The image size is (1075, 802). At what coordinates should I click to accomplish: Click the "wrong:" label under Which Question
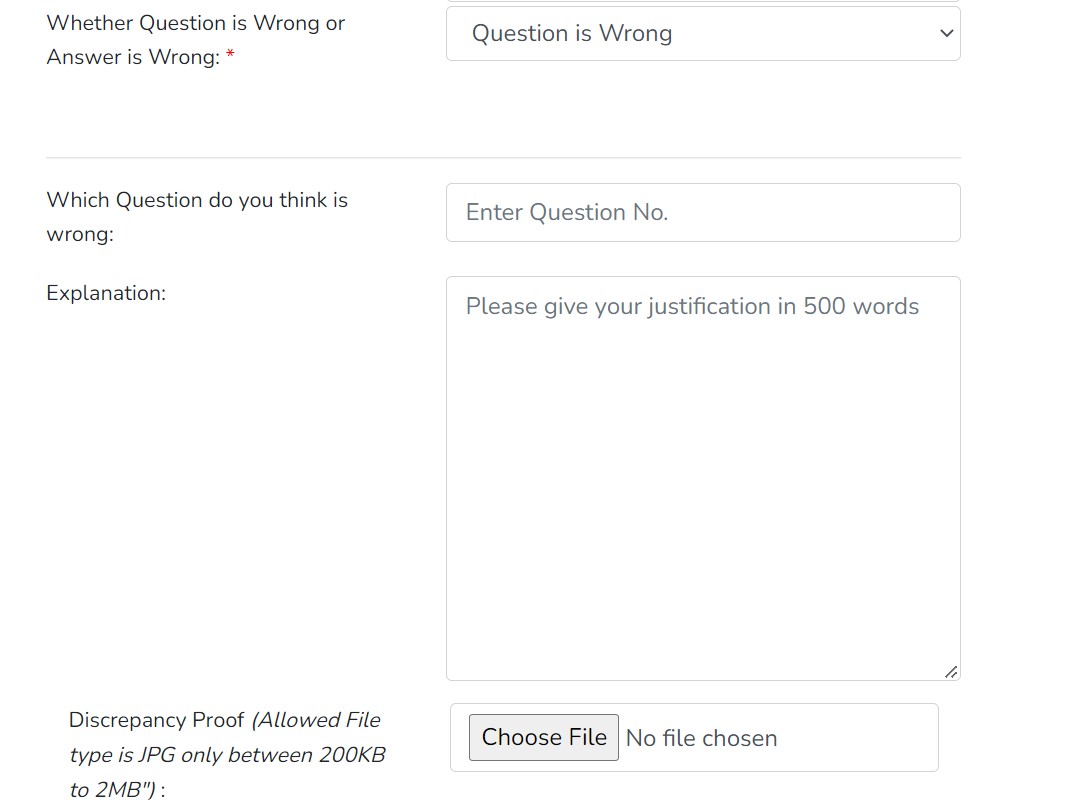pos(80,235)
